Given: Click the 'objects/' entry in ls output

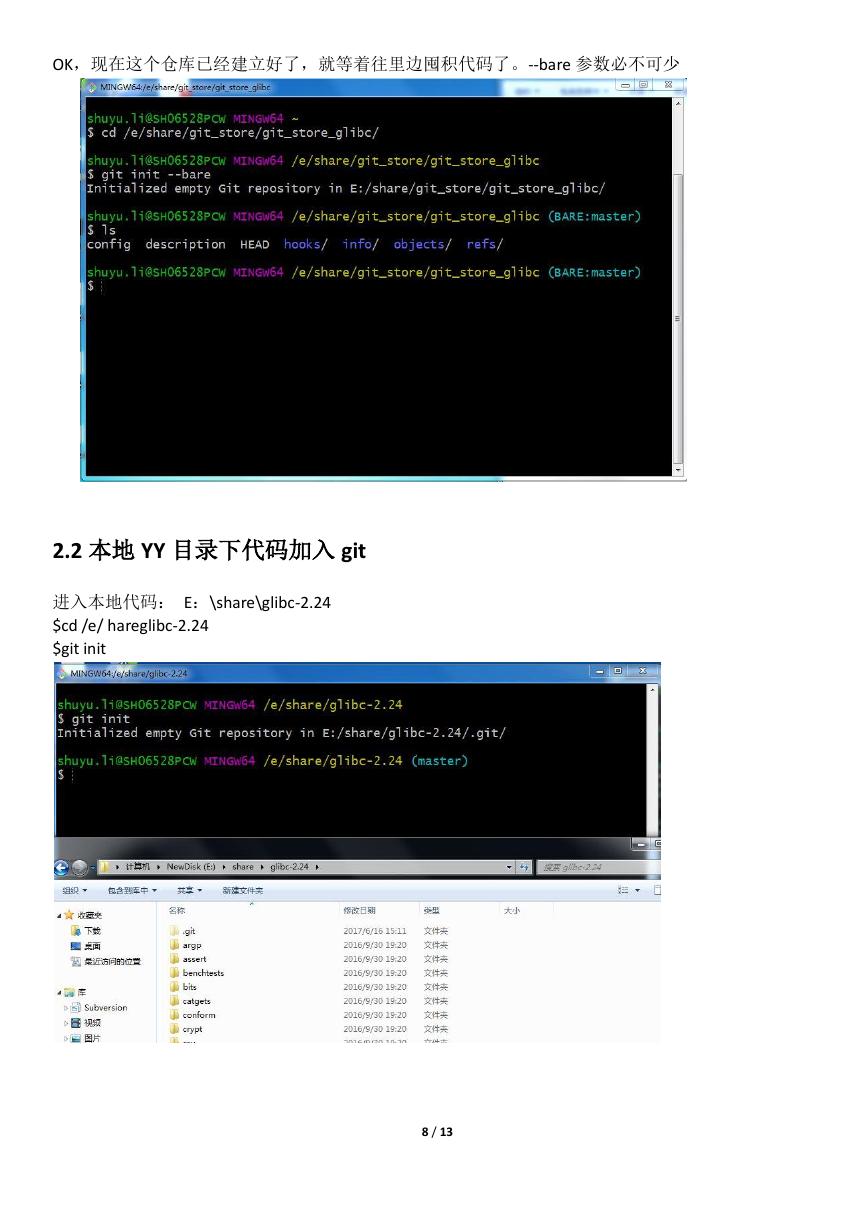Looking at the screenshot, I should [x=423, y=244].
